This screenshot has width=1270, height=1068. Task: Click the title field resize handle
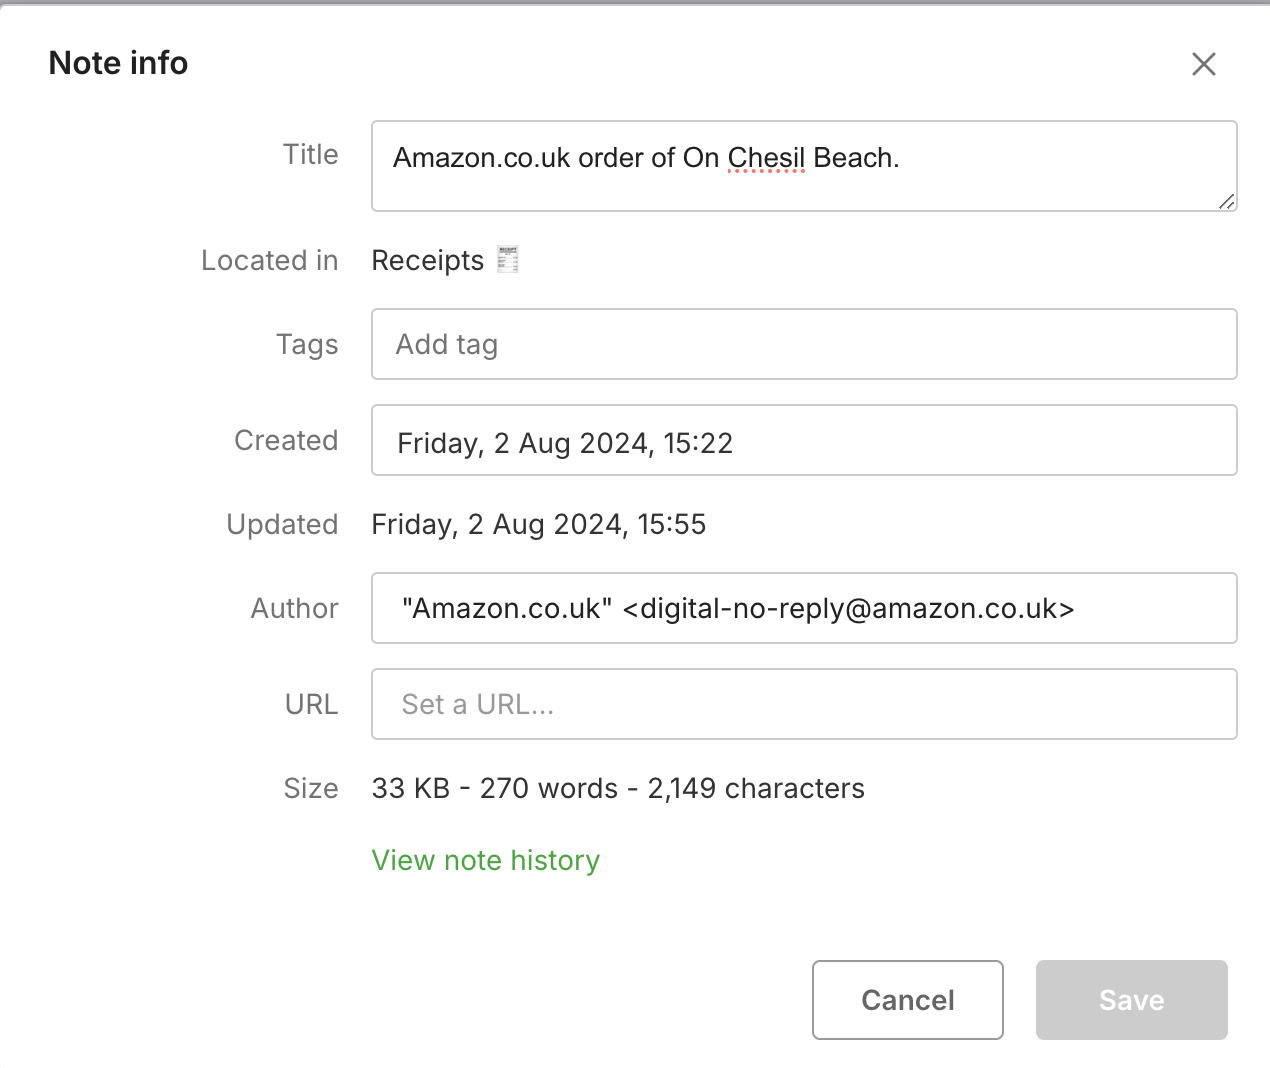(1227, 201)
